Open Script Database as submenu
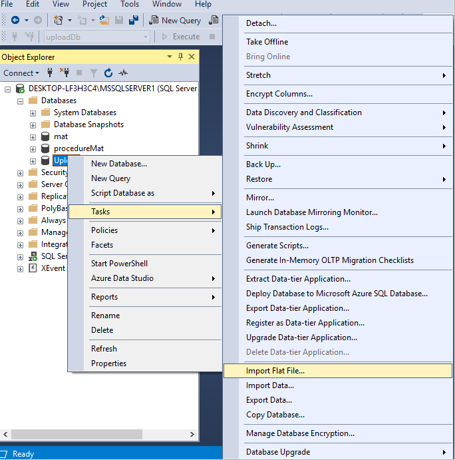Viewport: 455px width, 460px height. [x=145, y=193]
